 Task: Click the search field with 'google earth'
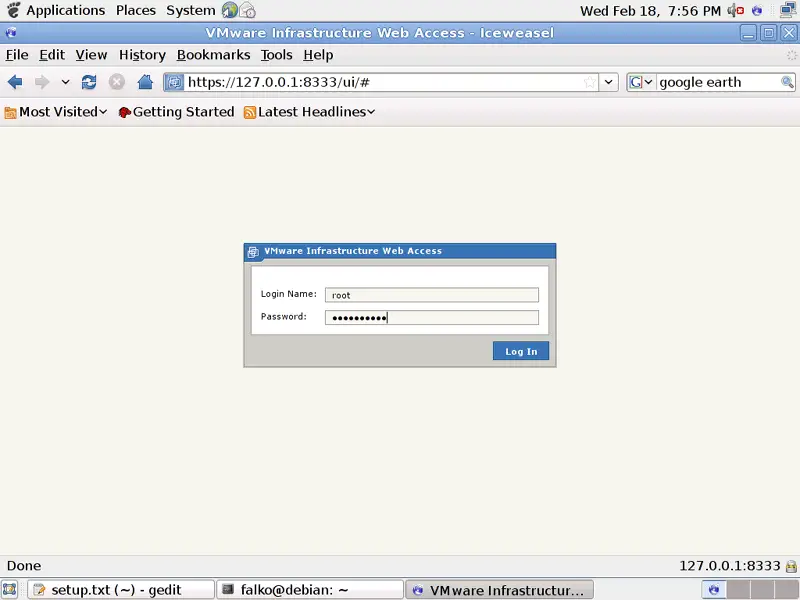click(718, 82)
